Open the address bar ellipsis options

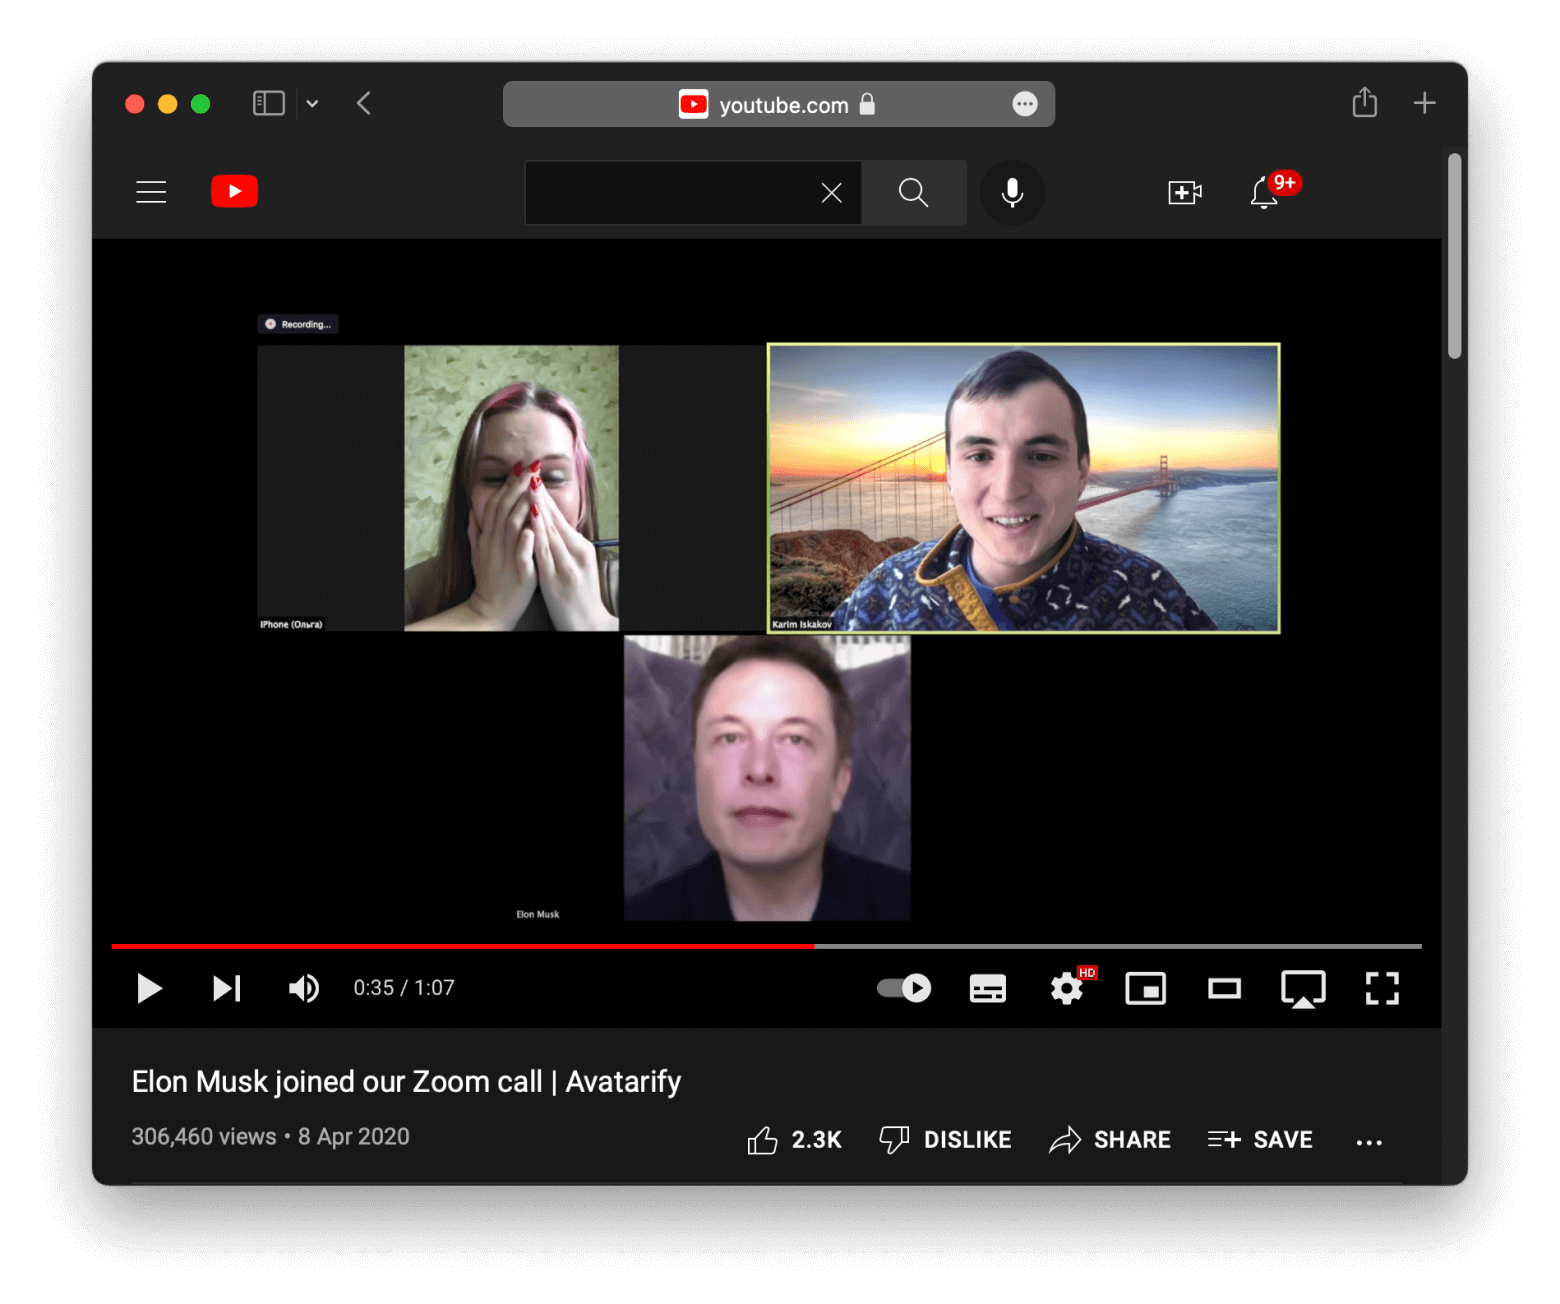[1025, 104]
